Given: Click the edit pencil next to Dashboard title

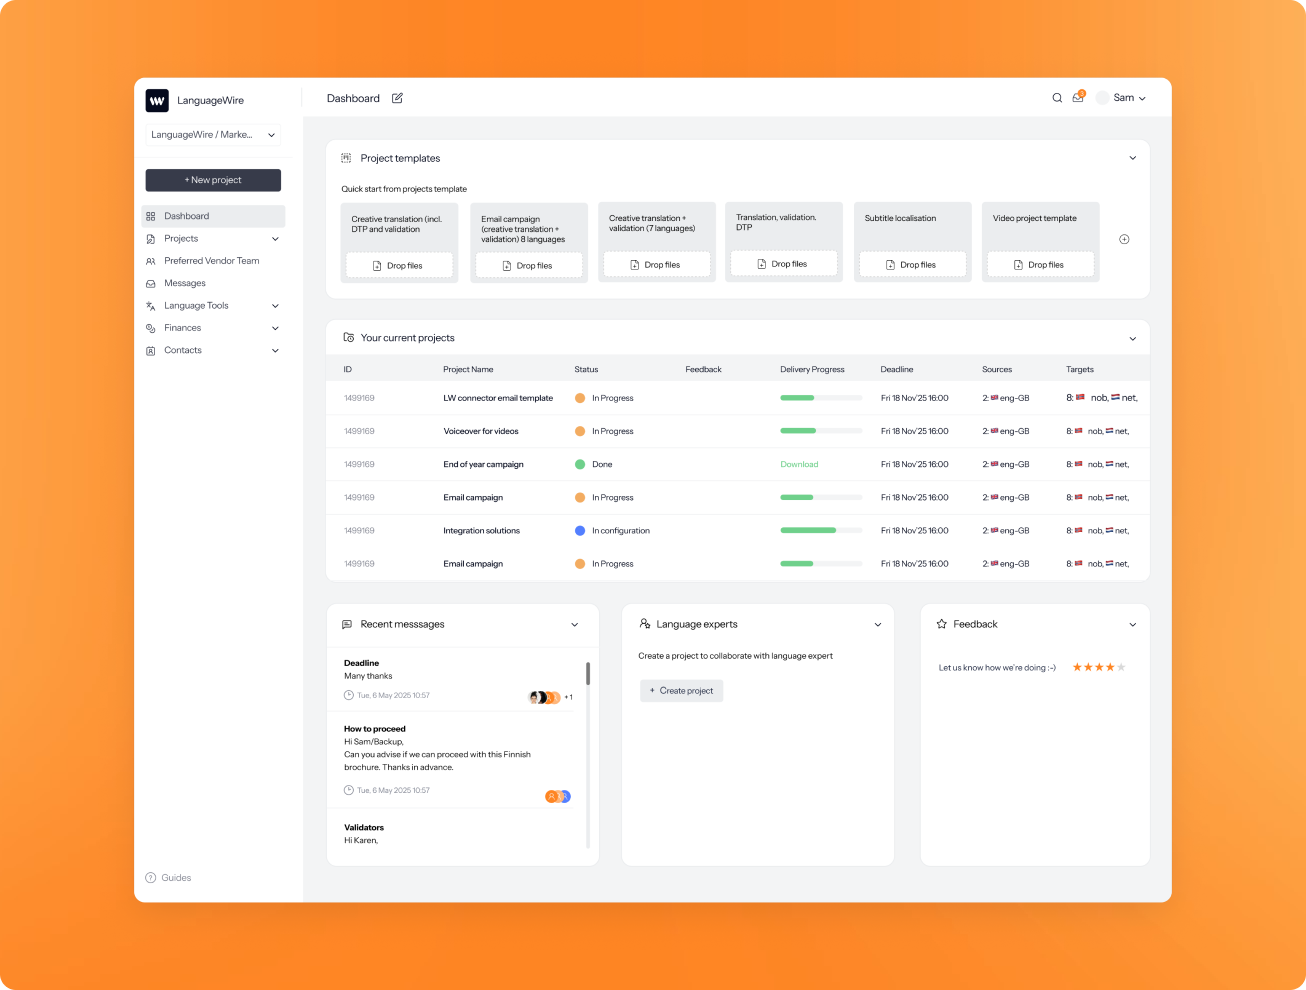Looking at the screenshot, I should click(x=397, y=97).
